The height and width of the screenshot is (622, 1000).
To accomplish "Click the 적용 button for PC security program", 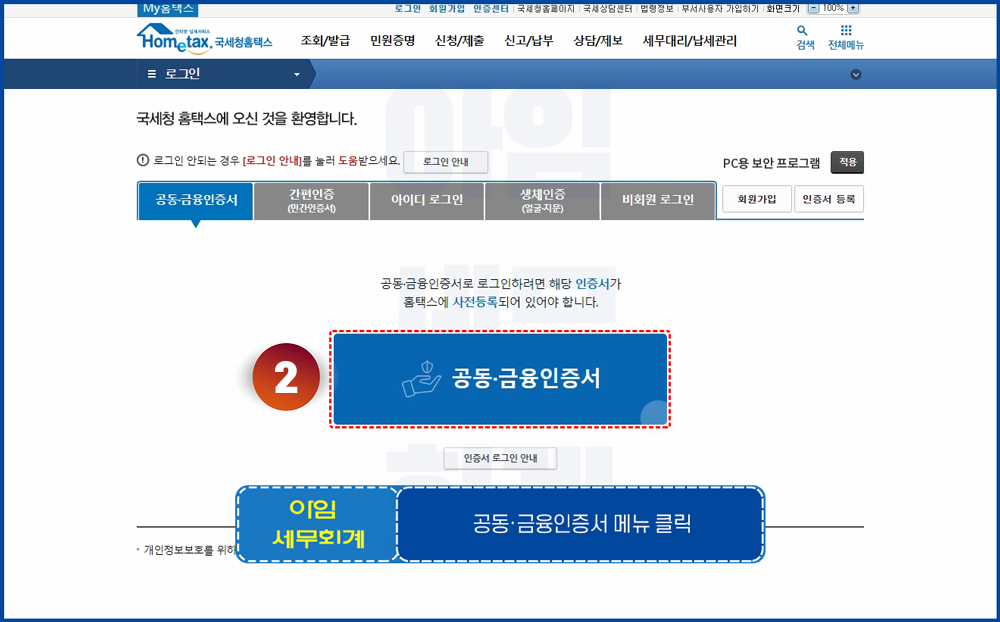I will click(x=847, y=162).
